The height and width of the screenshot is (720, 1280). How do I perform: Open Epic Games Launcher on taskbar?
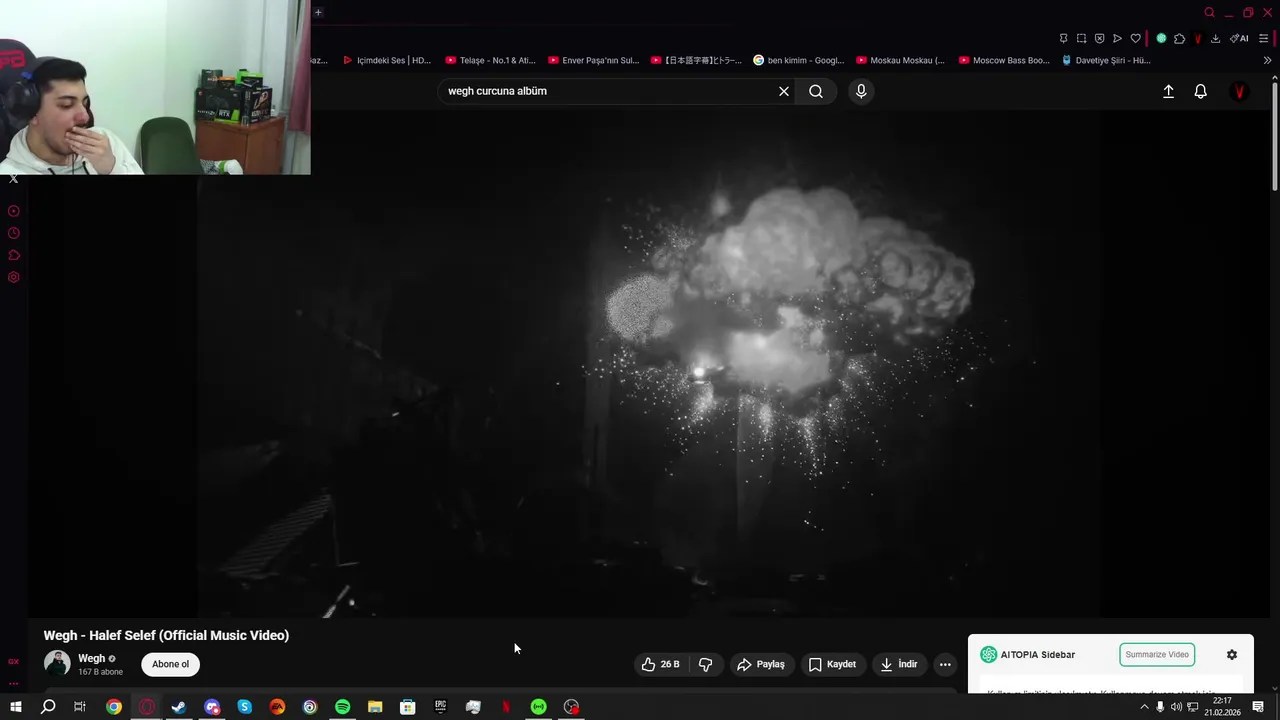(440, 707)
